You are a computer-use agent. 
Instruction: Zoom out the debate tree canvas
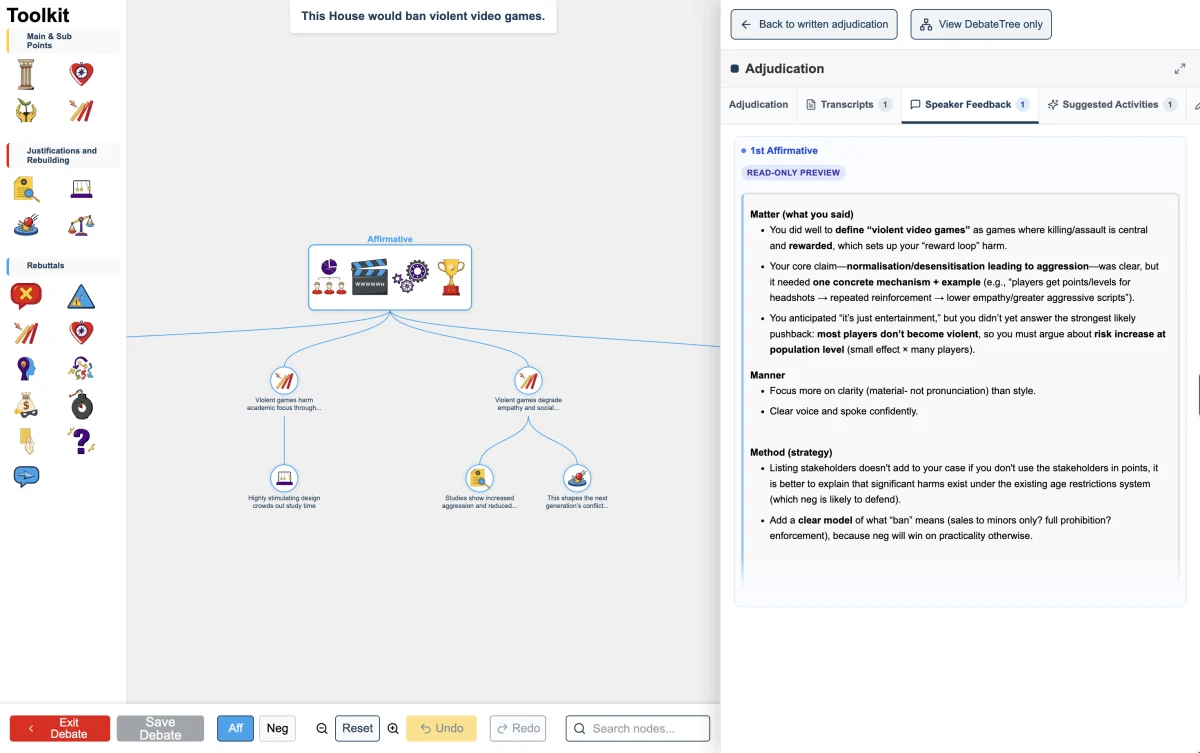point(322,729)
